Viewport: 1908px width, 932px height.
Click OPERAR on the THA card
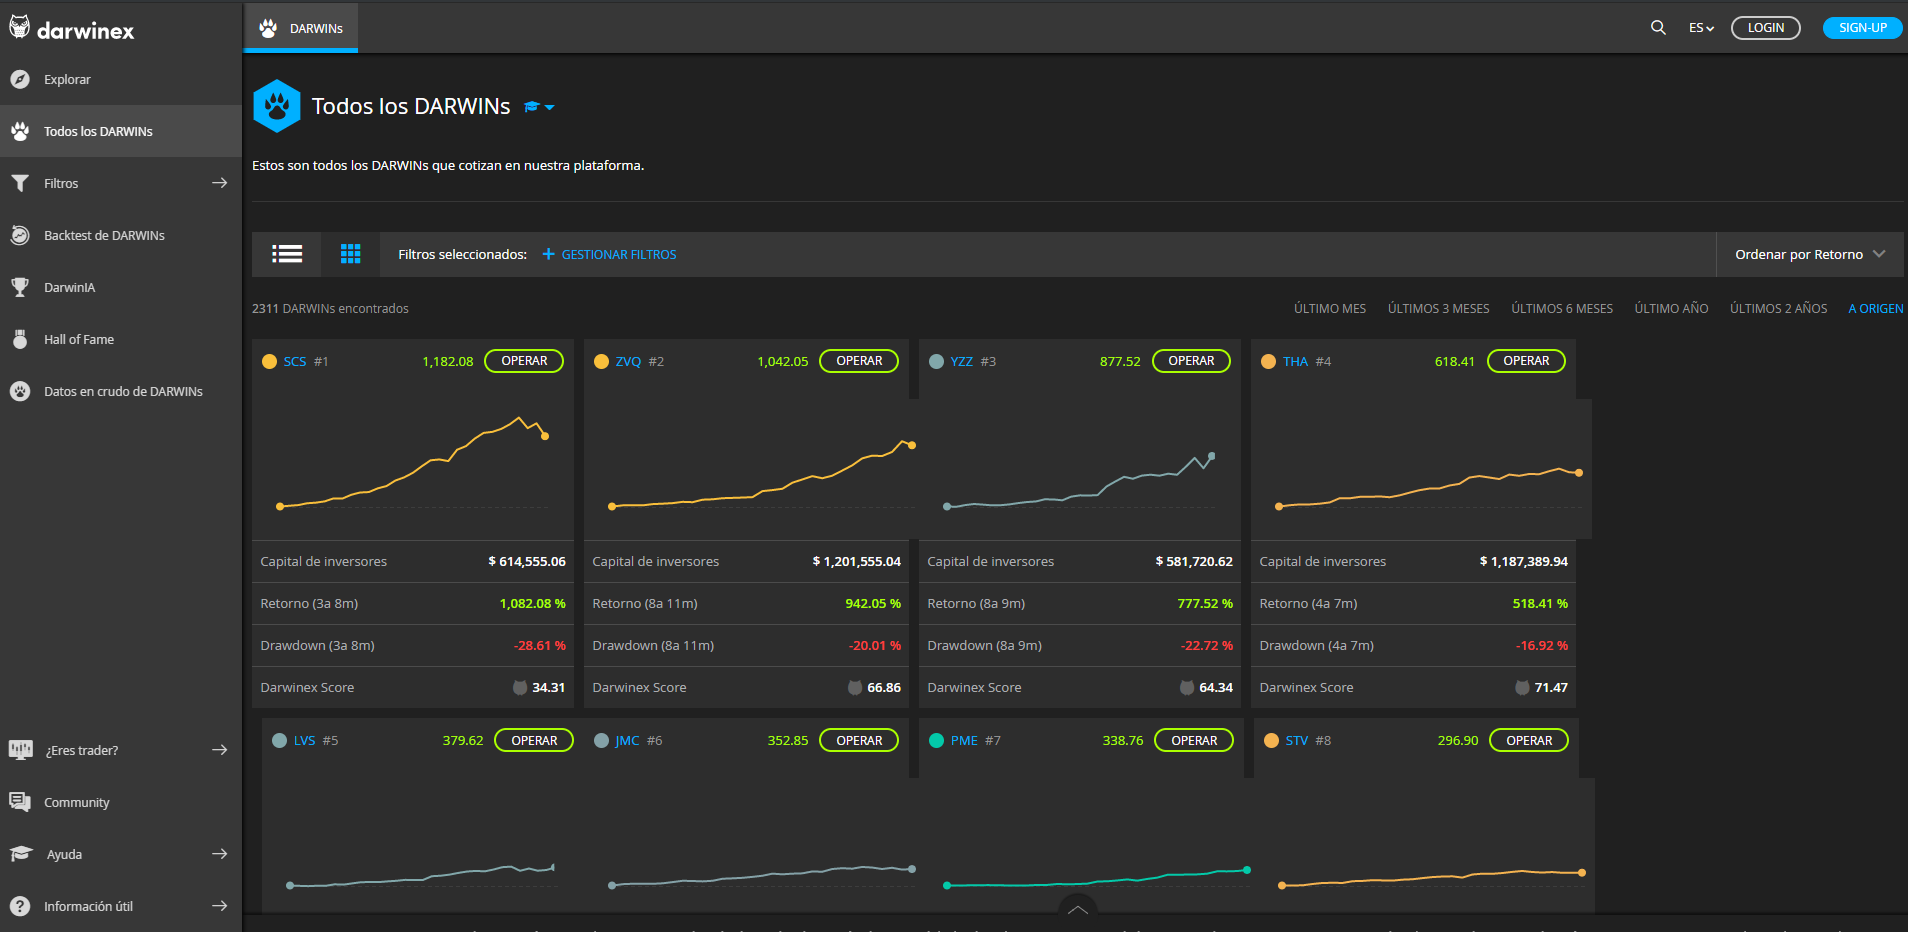tap(1526, 361)
